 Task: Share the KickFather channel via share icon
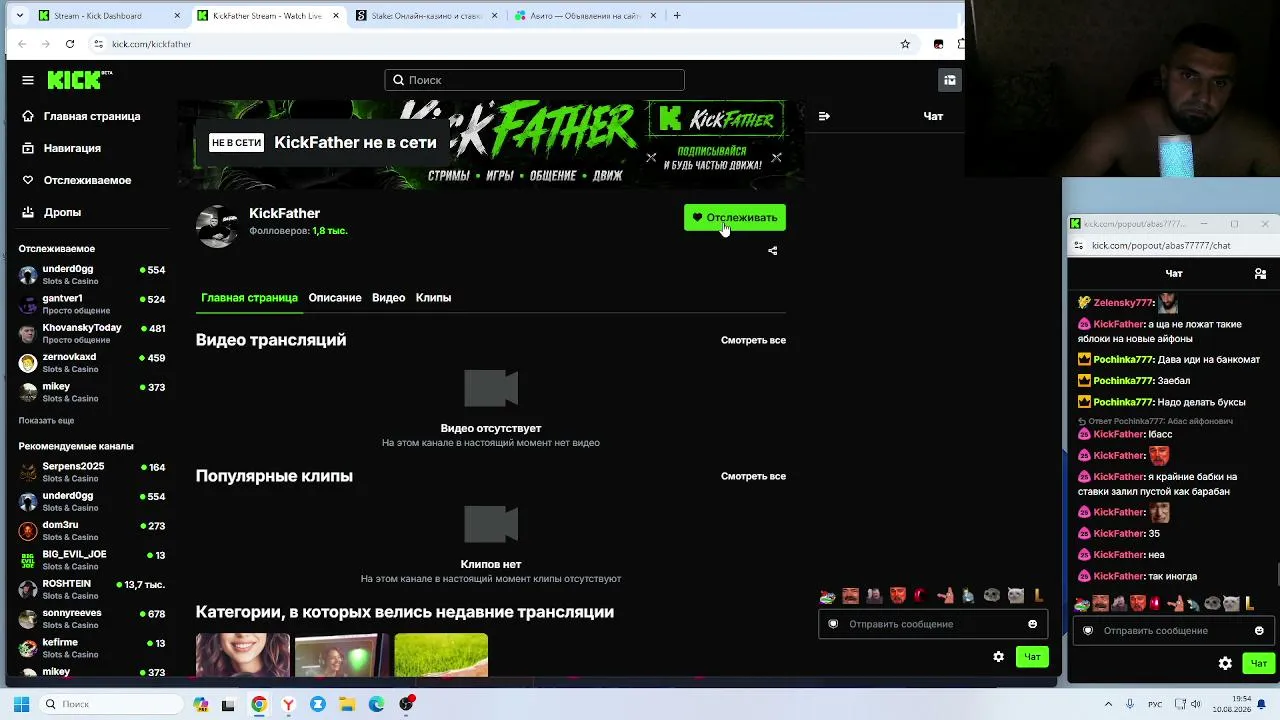(772, 251)
